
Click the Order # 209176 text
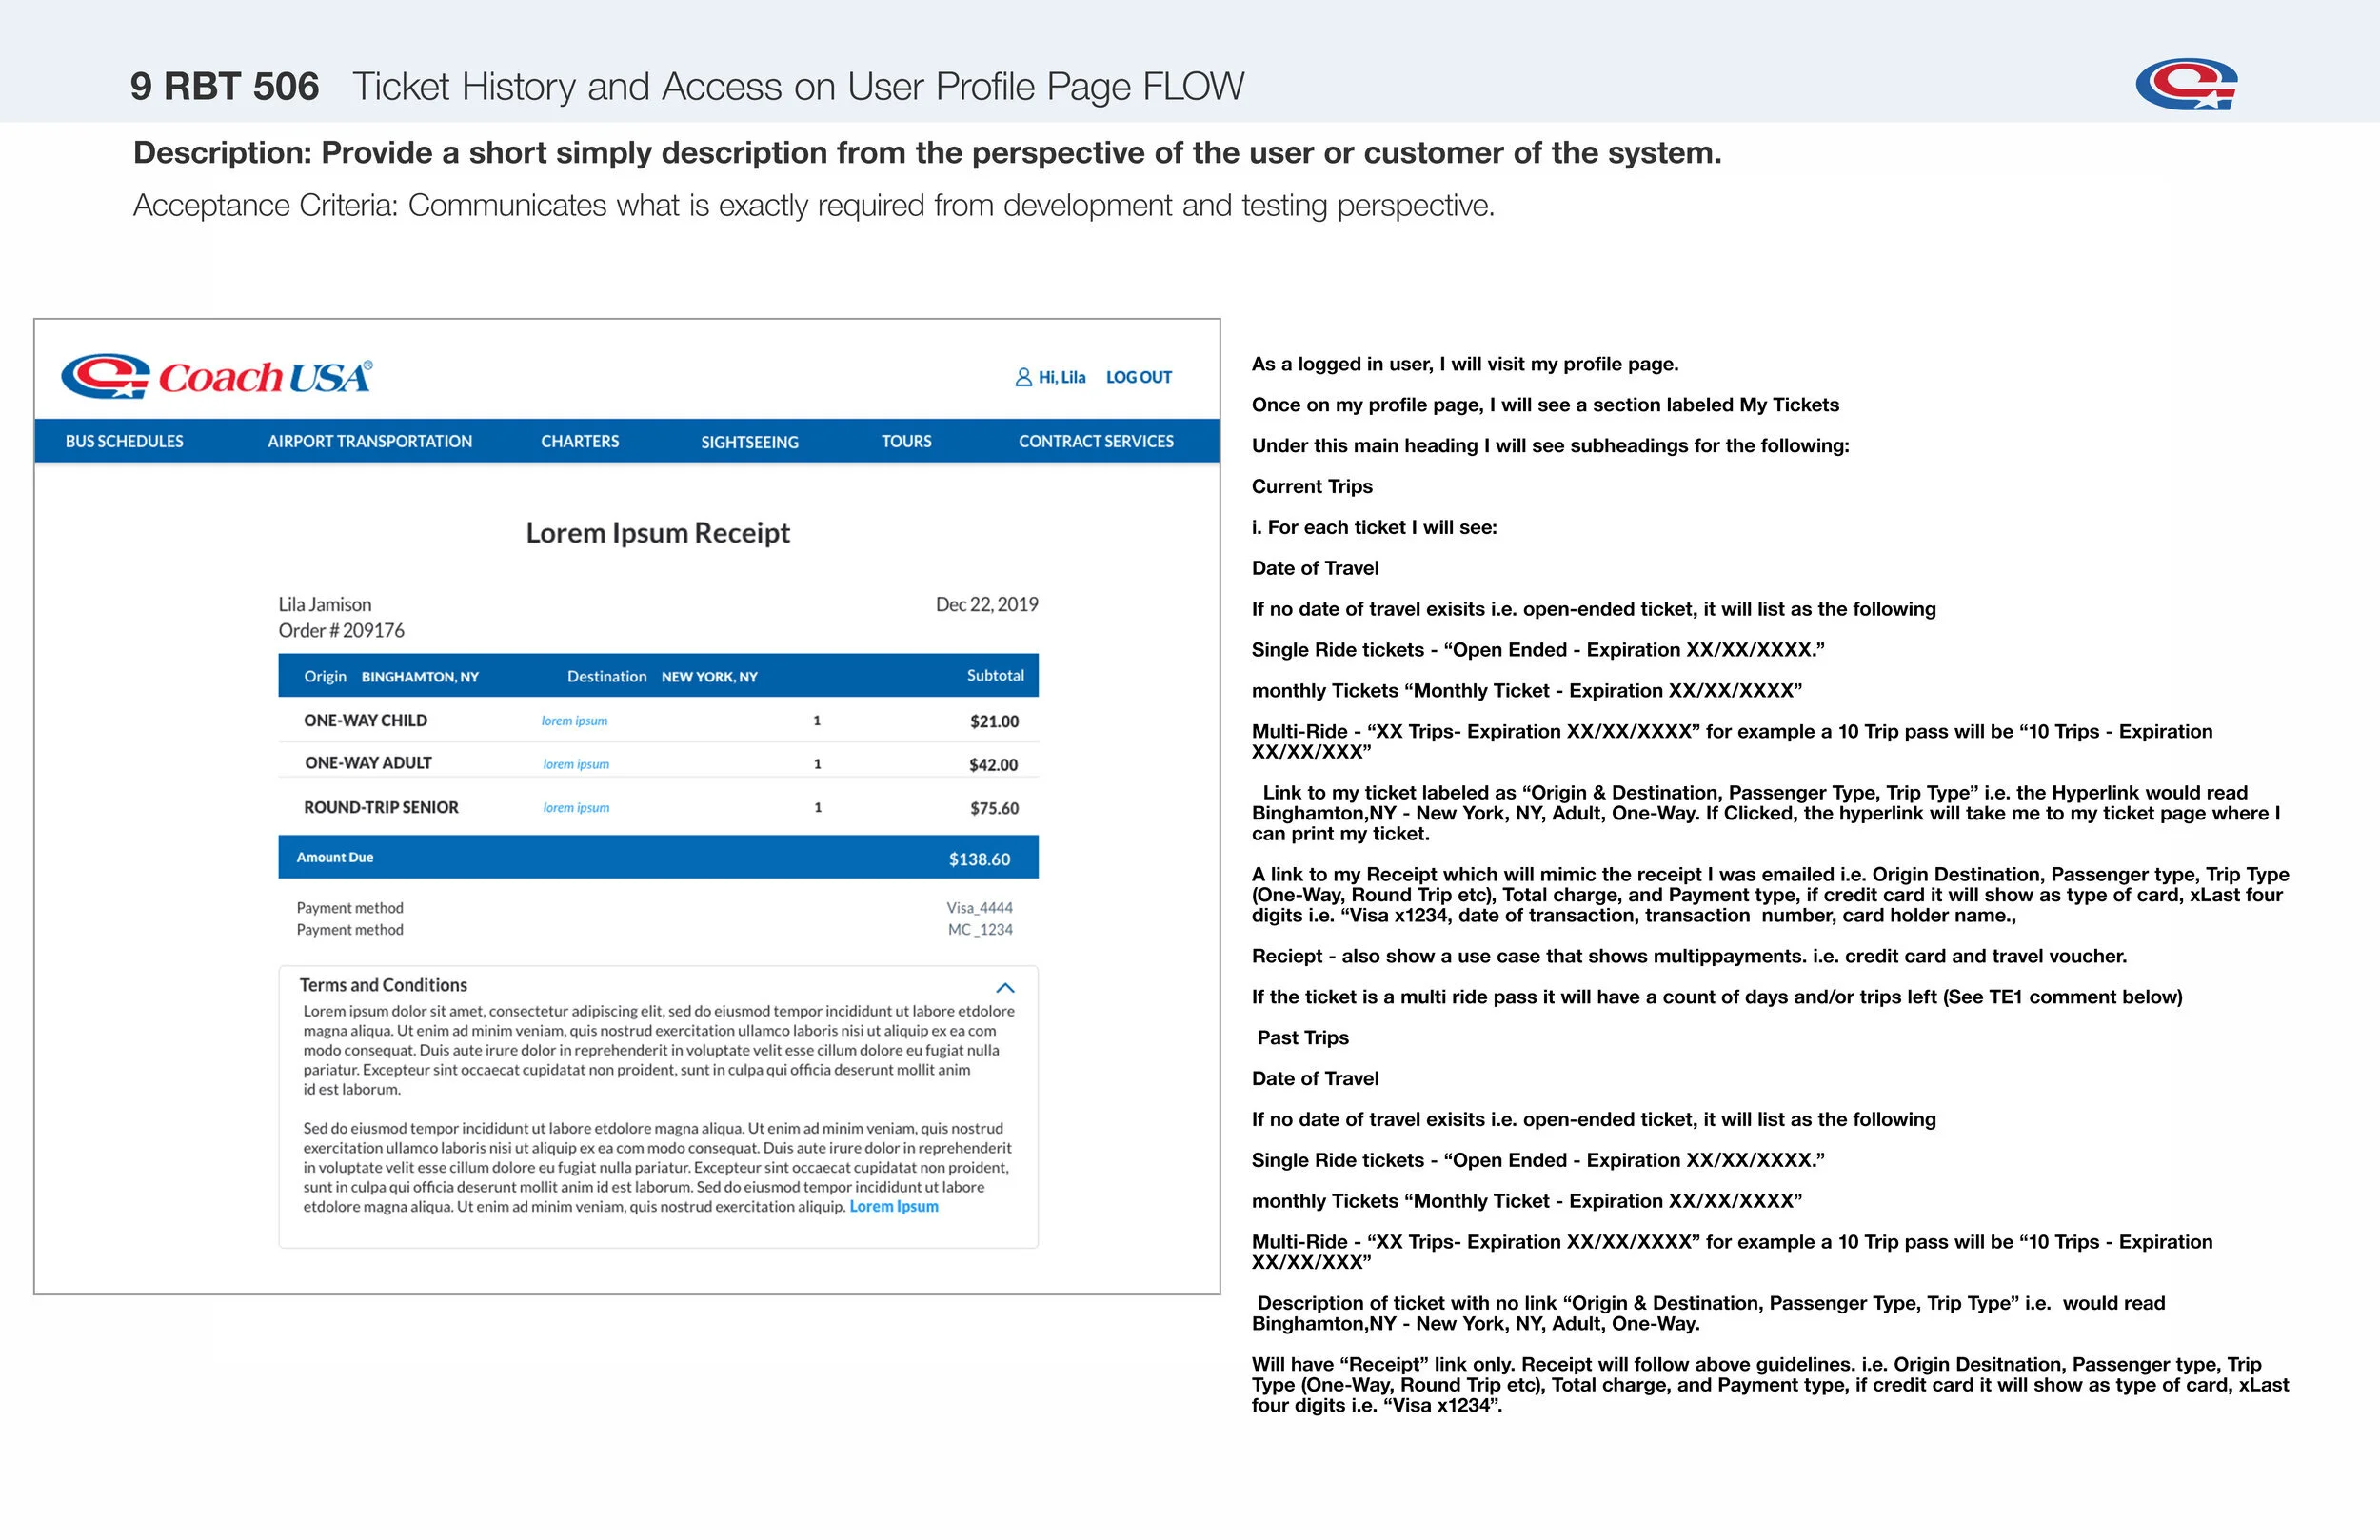[x=341, y=631]
